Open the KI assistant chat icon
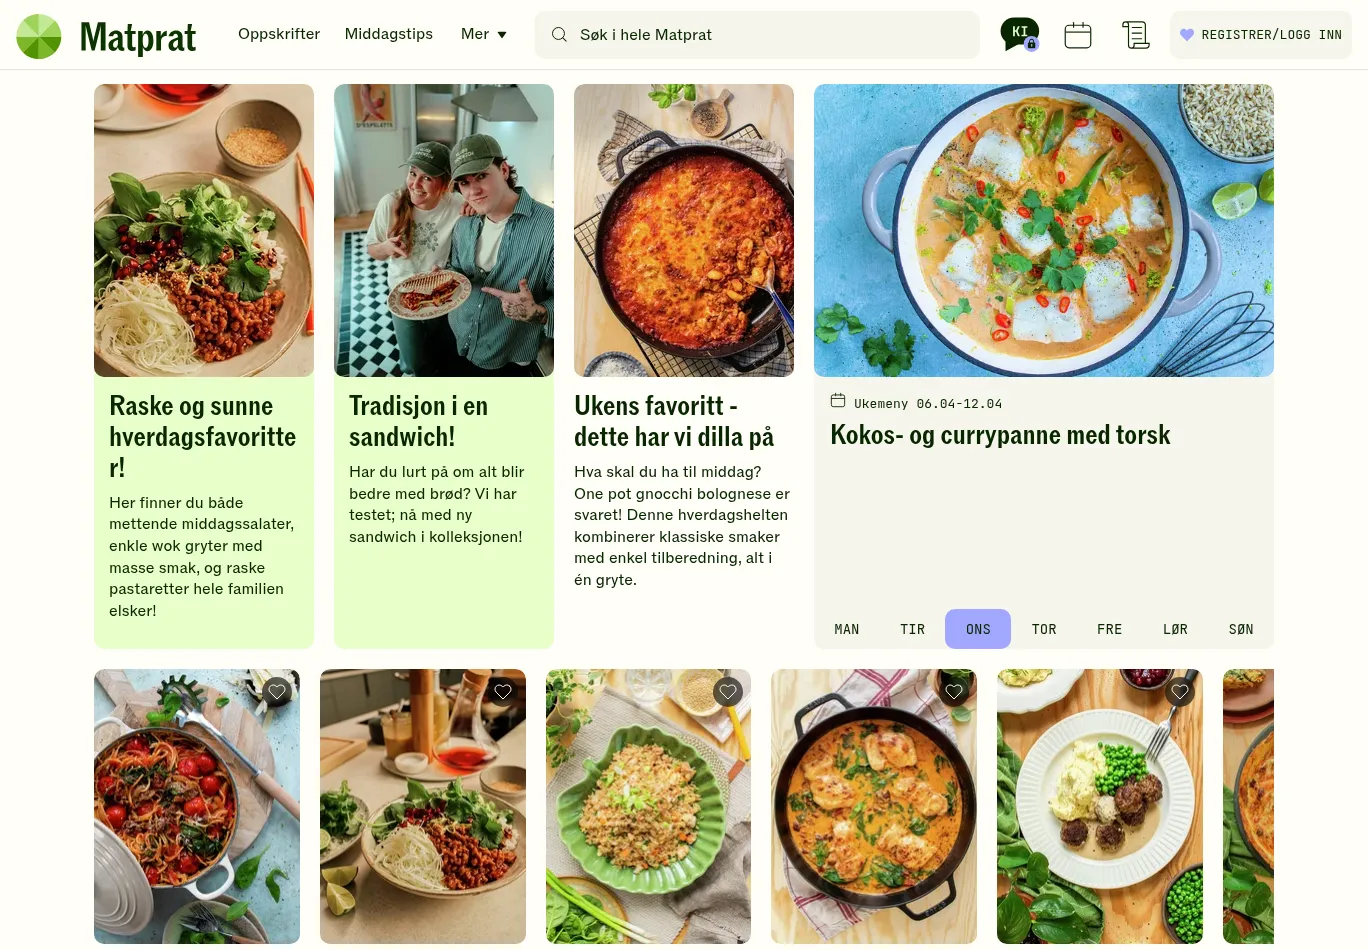Viewport: 1368px width, 950px height. pyautogui.click(x=1019, y=34)
